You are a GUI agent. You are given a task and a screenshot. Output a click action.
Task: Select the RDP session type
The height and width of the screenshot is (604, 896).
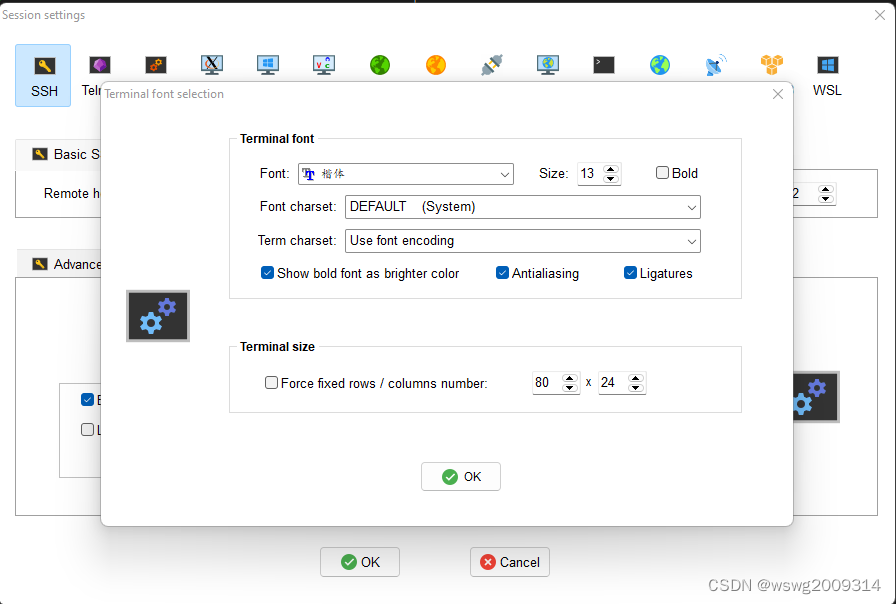(267, 64)
